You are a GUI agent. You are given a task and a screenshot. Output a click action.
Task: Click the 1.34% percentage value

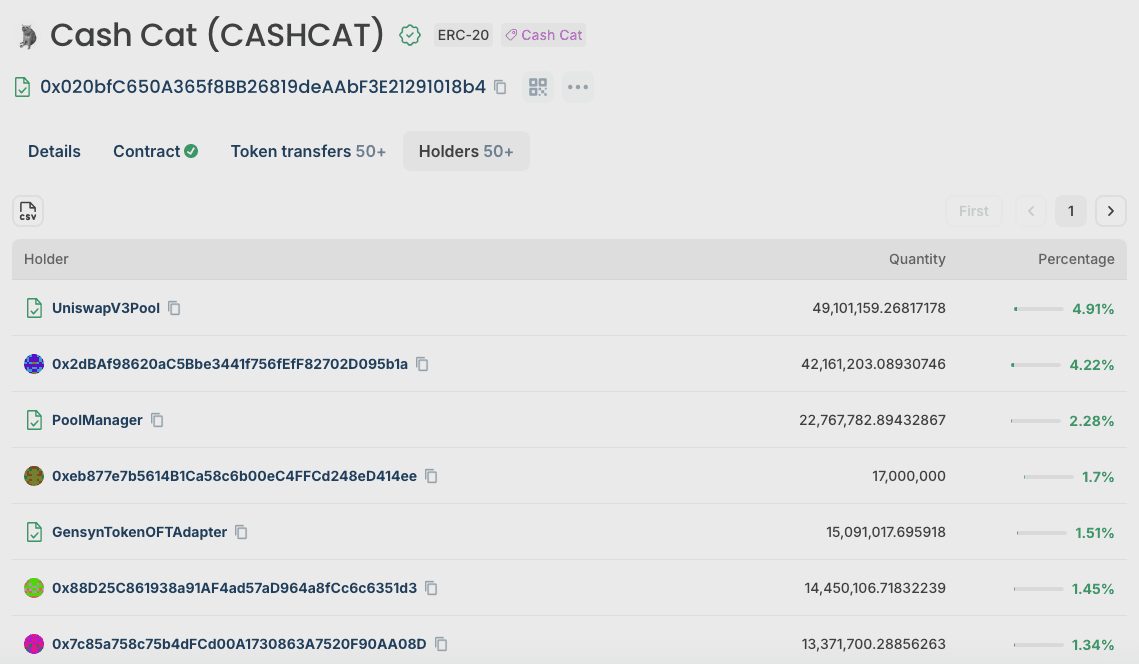[x=1093, y=644]
